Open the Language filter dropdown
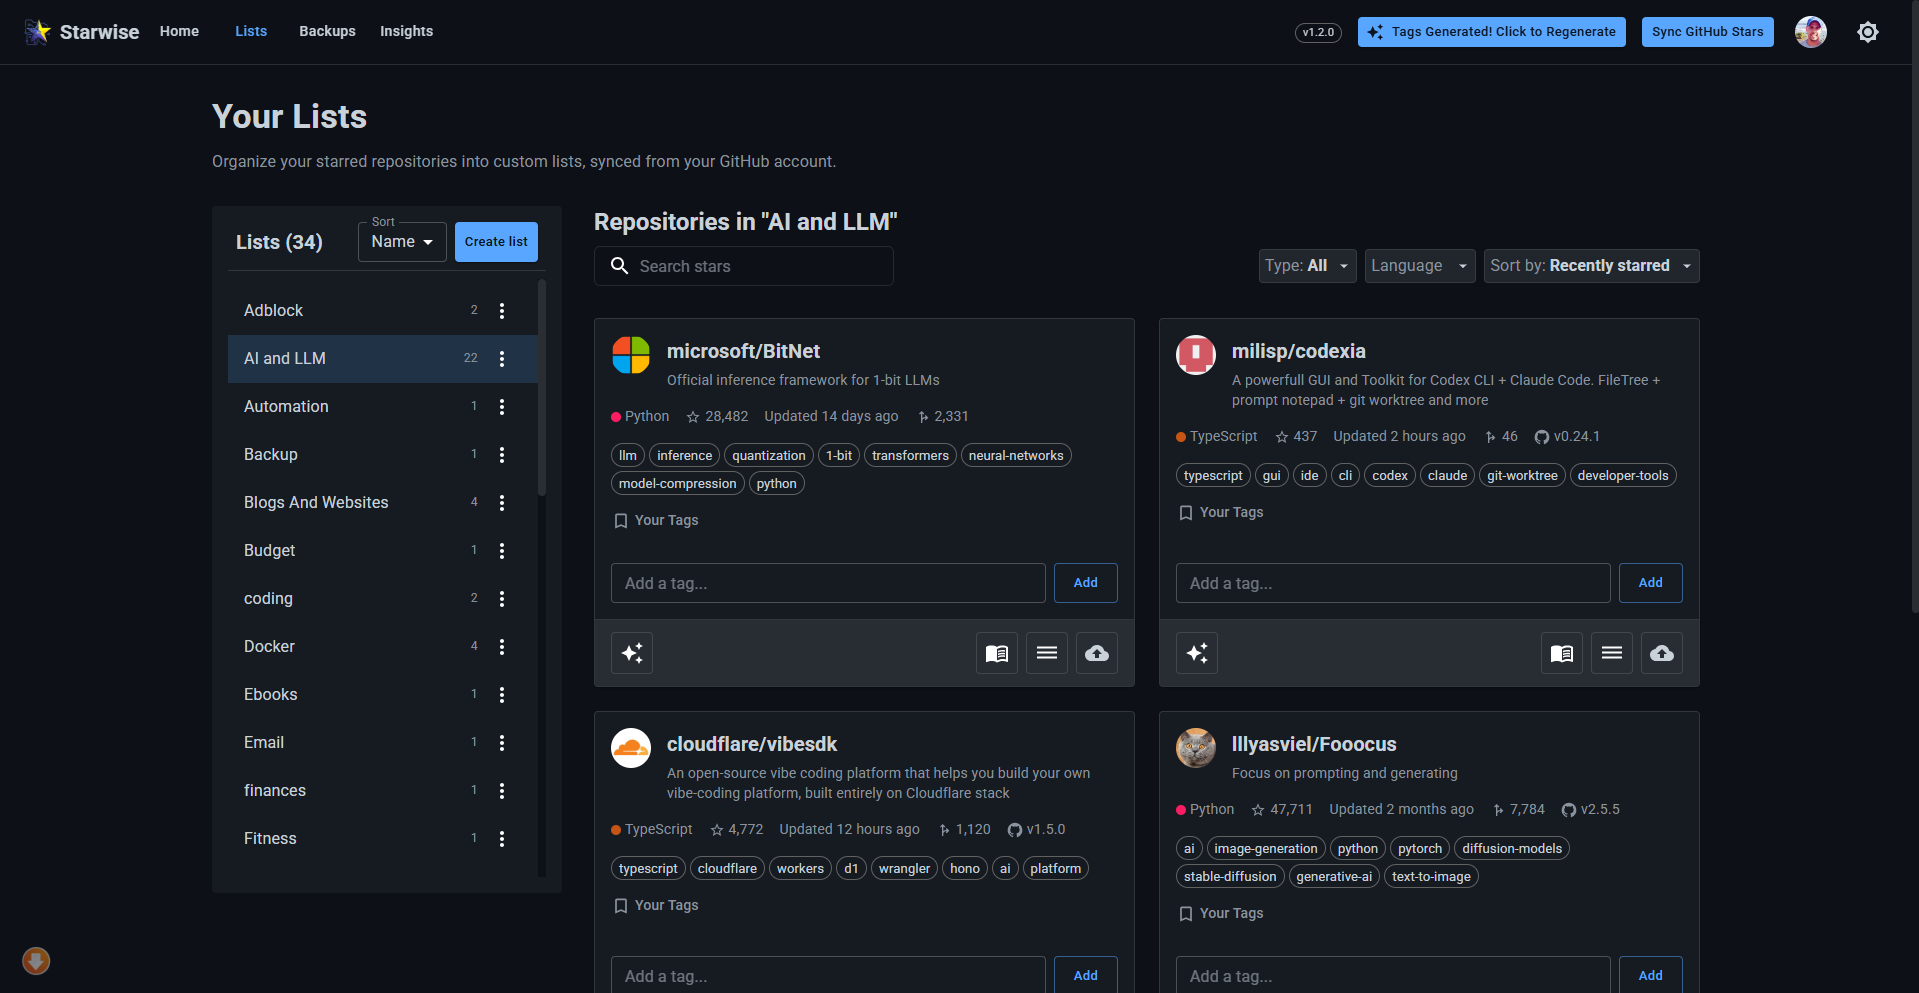Viewport: 1919px width, 993px height. point(1420,266)
